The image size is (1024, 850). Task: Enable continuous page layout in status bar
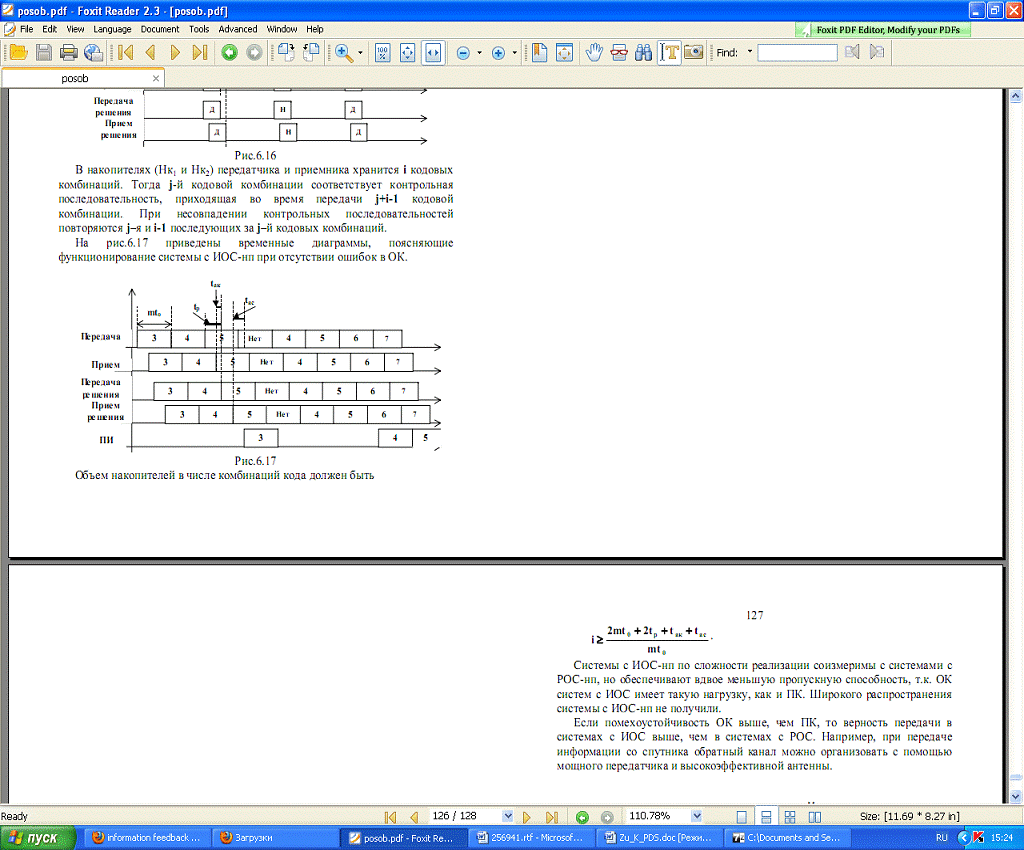coord(763,816)
